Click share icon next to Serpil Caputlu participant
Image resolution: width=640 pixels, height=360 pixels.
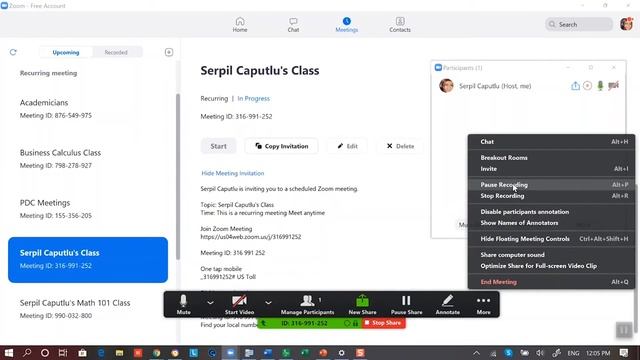click(575, 85)
